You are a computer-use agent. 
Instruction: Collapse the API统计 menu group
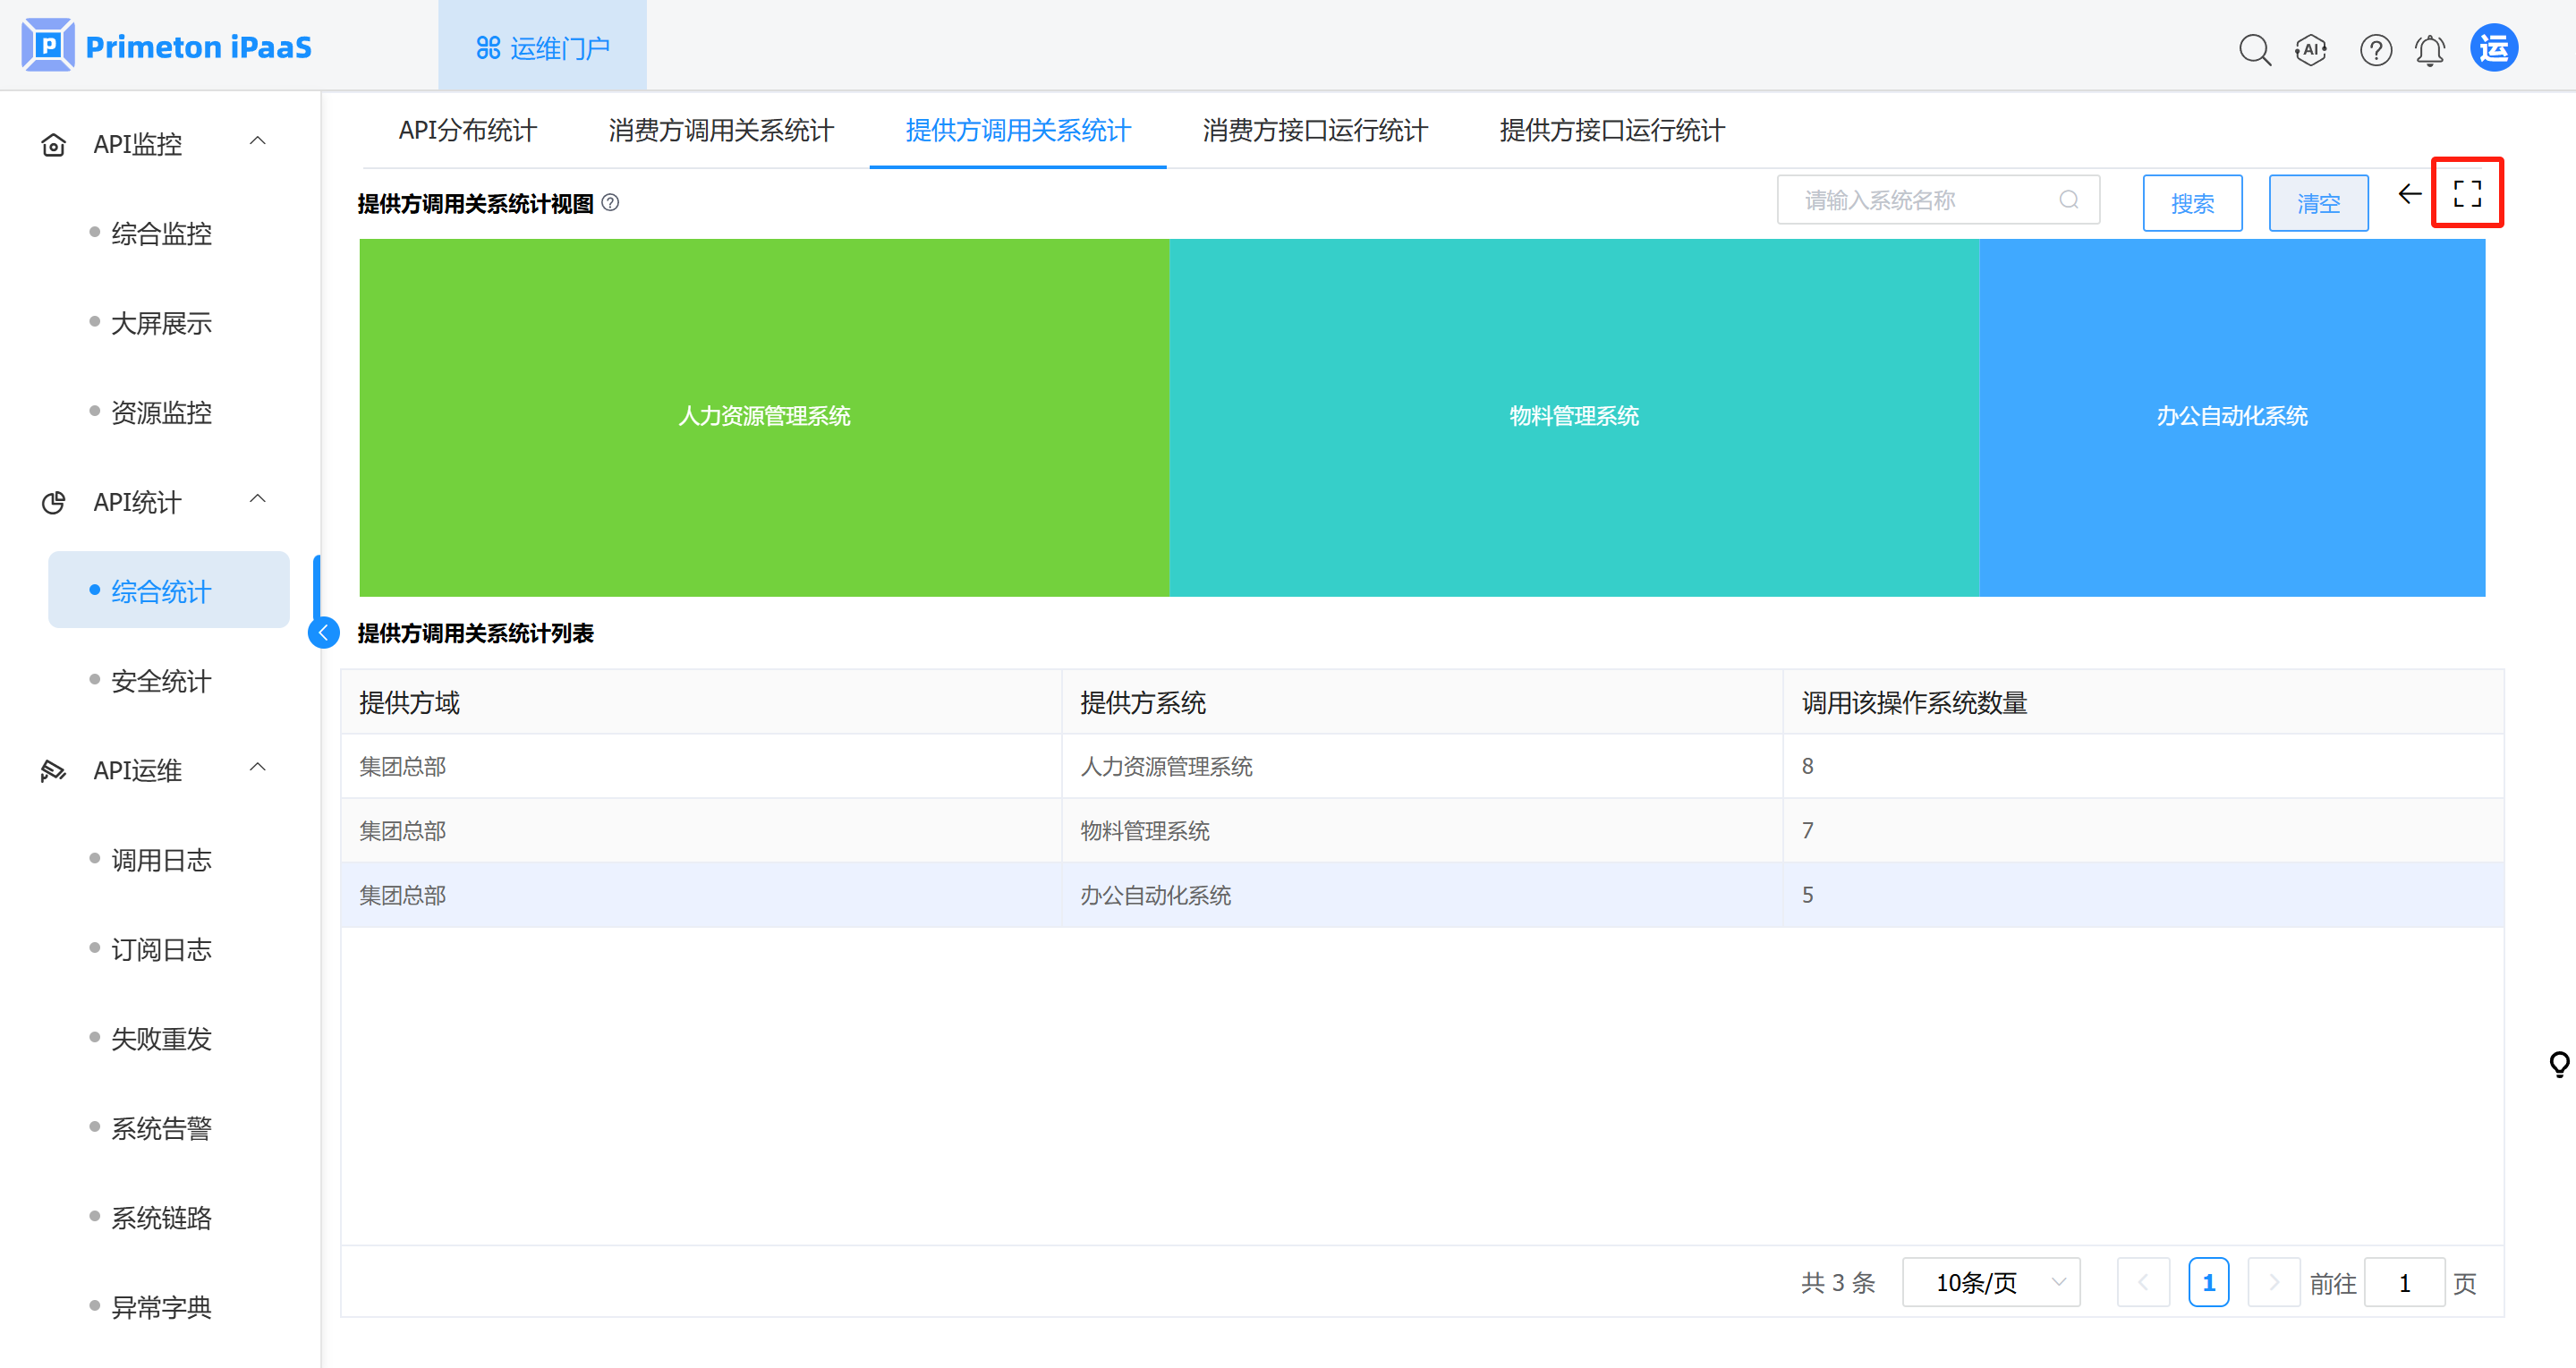pyautogui.click(x=257, y=500)
